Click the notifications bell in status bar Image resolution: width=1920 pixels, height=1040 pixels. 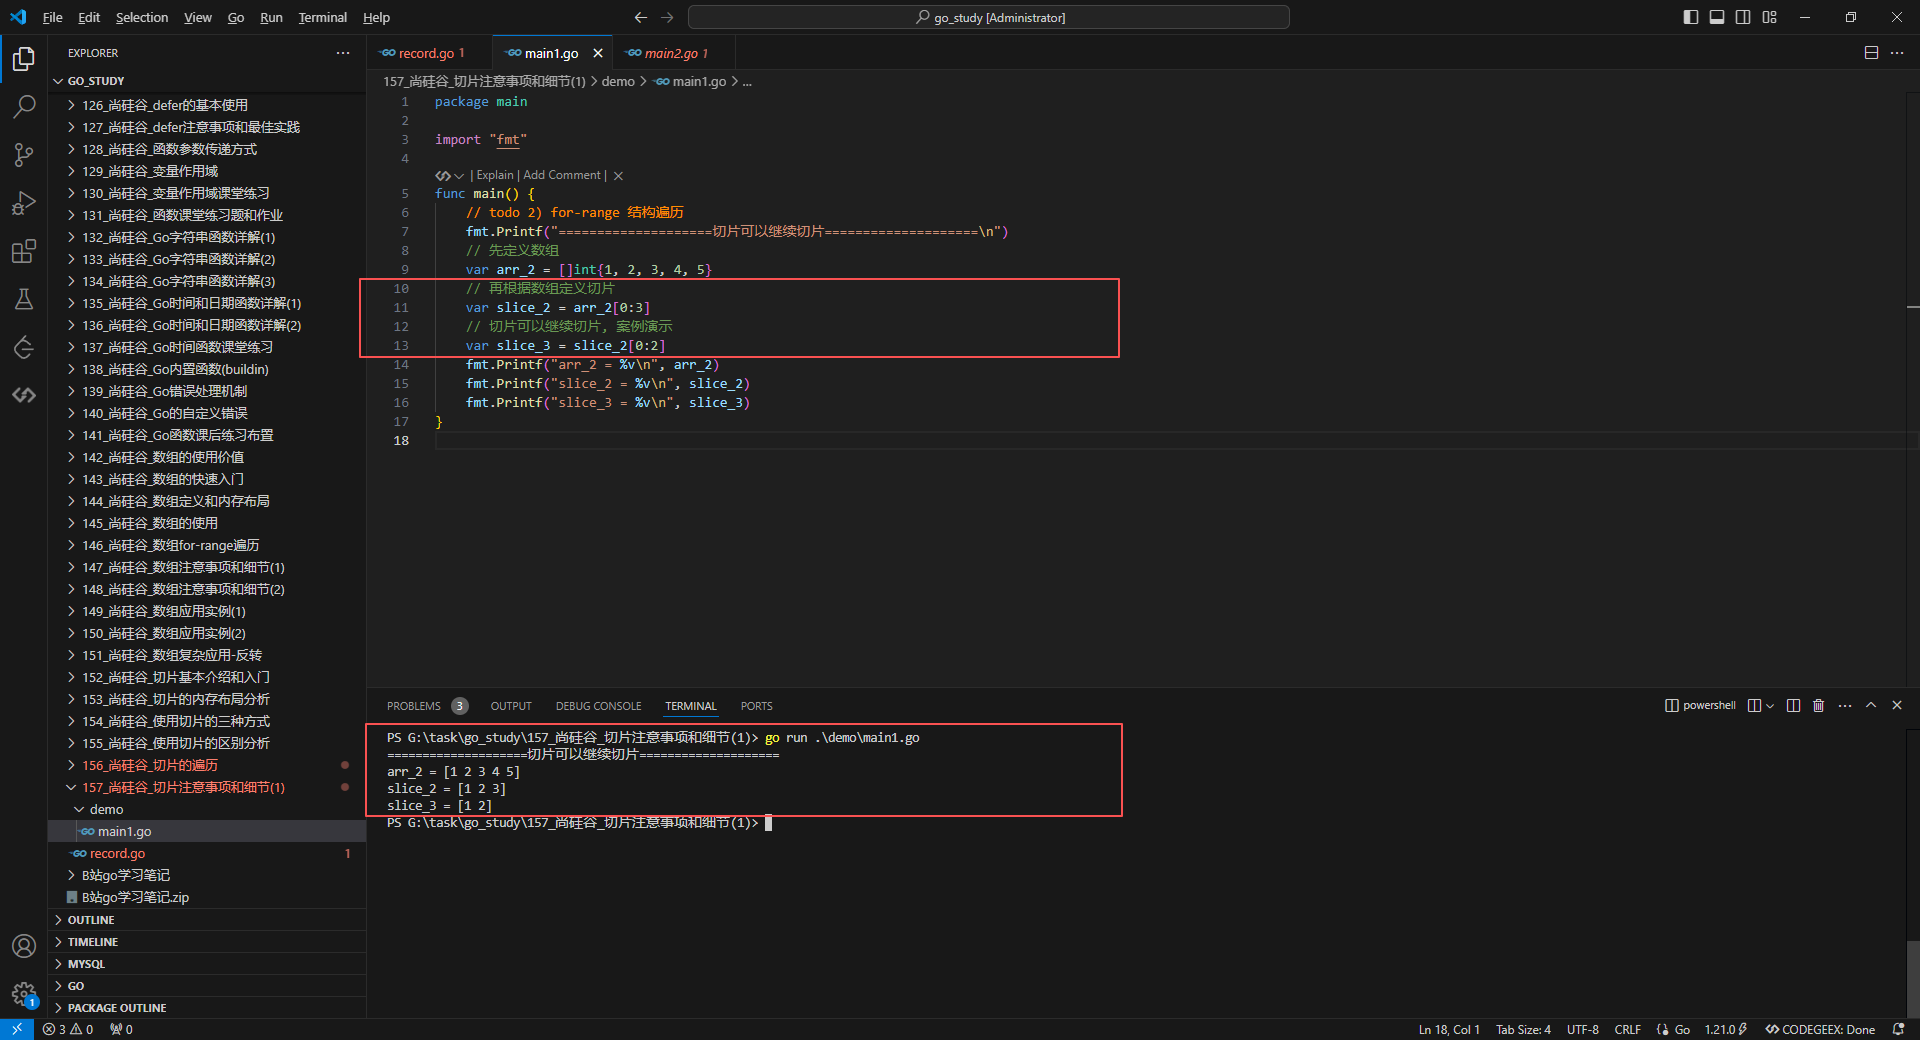(1898, 1029)
